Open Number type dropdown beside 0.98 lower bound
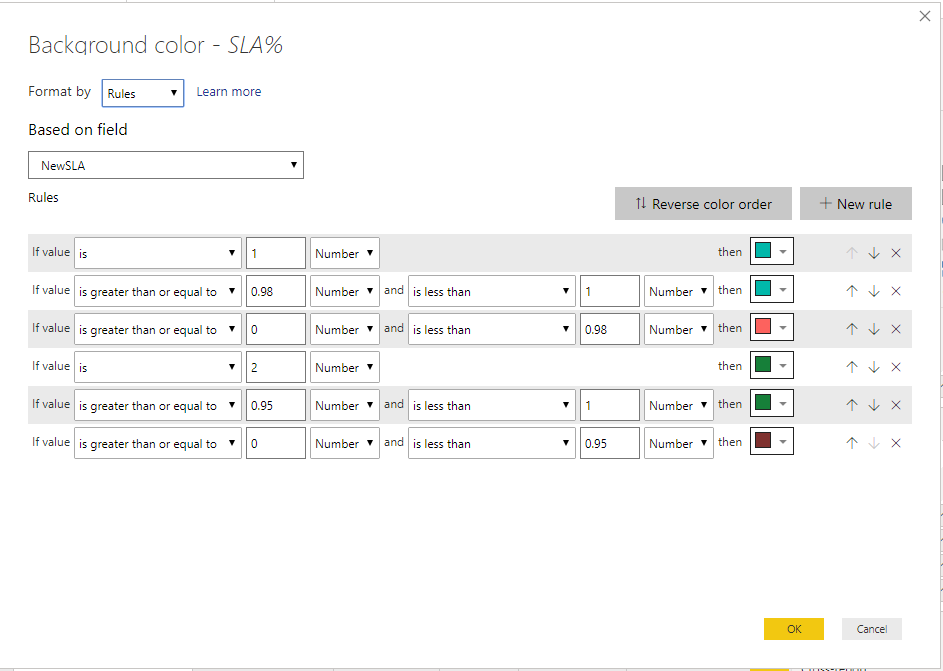 pyautogui.click(x=345, y=291)
